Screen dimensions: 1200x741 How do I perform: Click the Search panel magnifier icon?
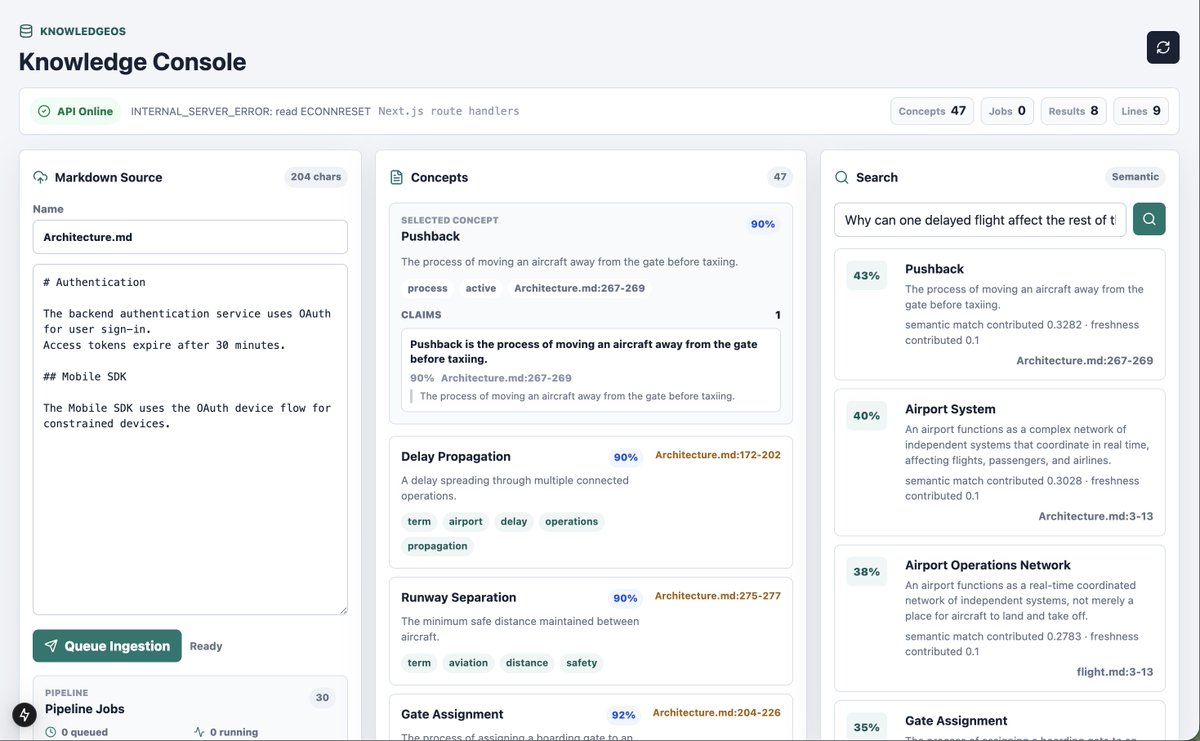point(841,177)
